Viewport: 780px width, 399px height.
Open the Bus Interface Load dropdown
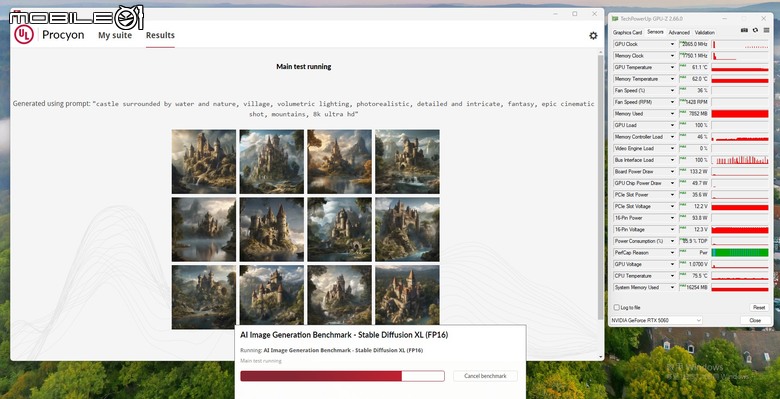point(673,160)
